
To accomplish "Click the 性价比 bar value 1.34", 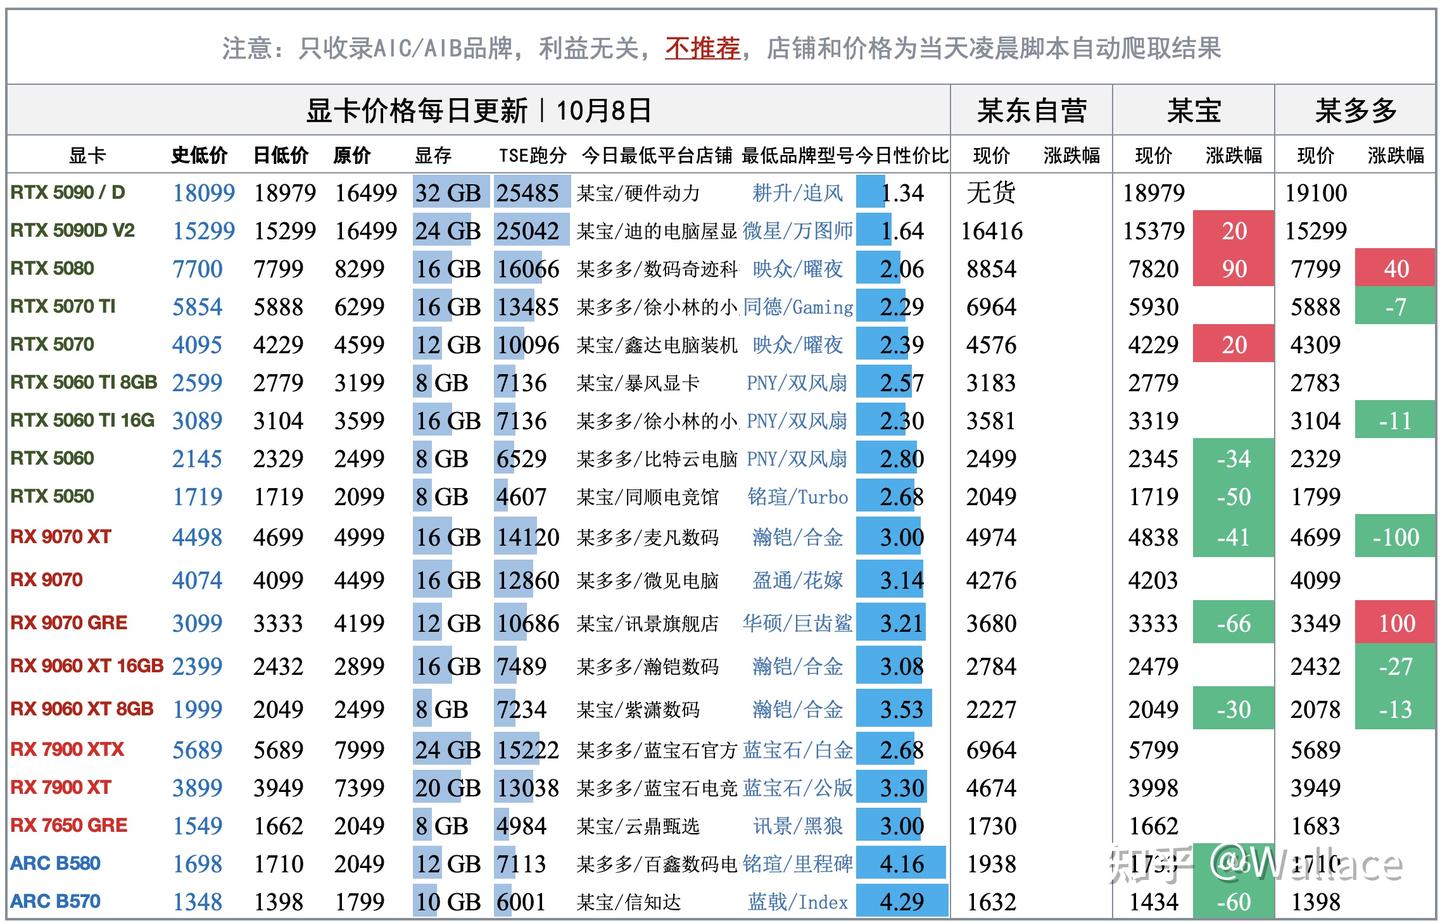I will click(x=902, y=193).
